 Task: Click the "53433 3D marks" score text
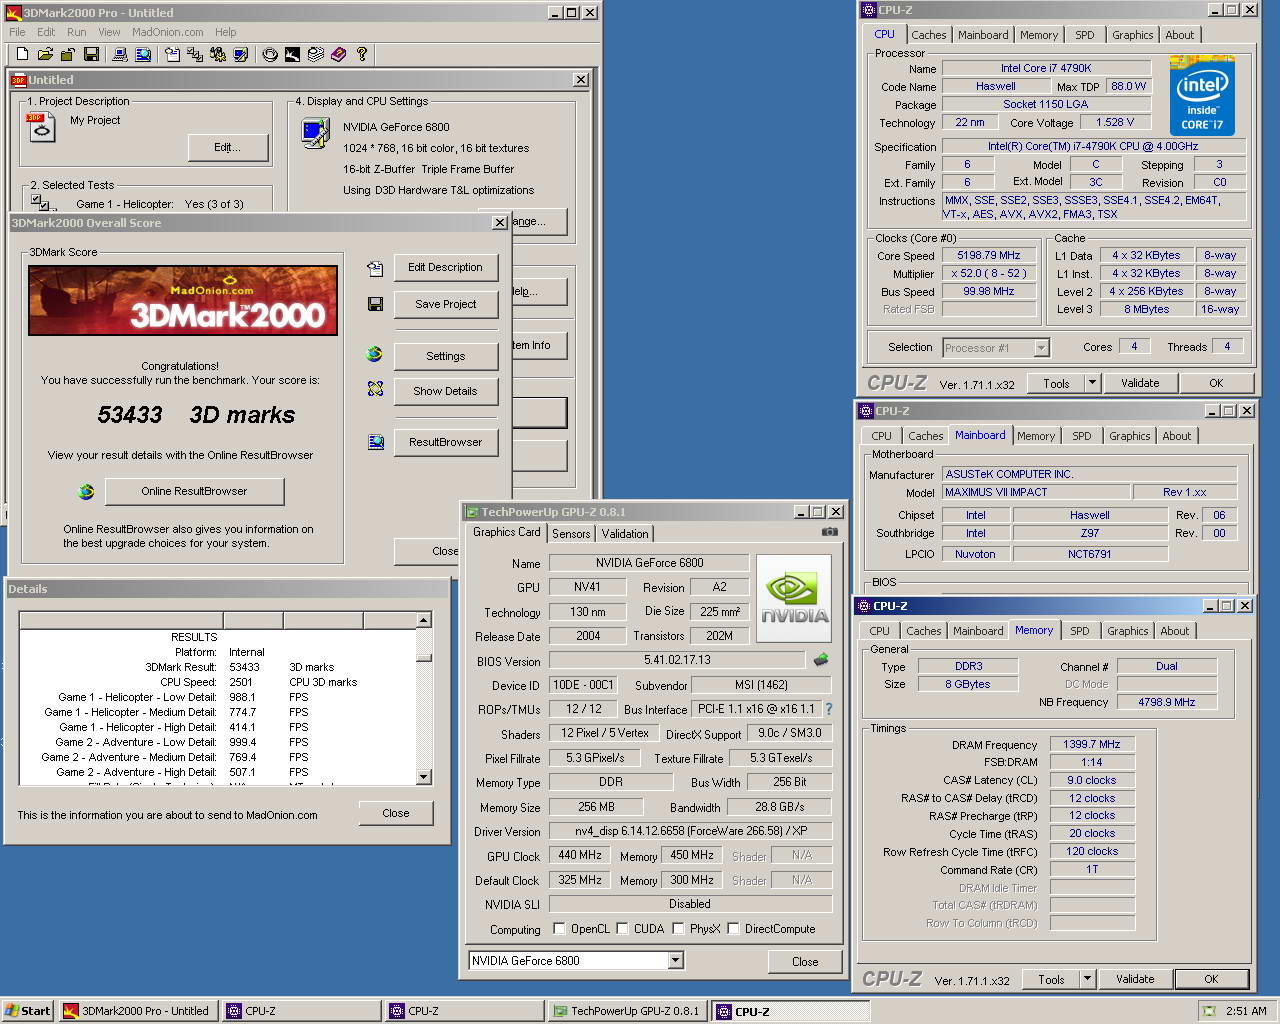(196, 415)
